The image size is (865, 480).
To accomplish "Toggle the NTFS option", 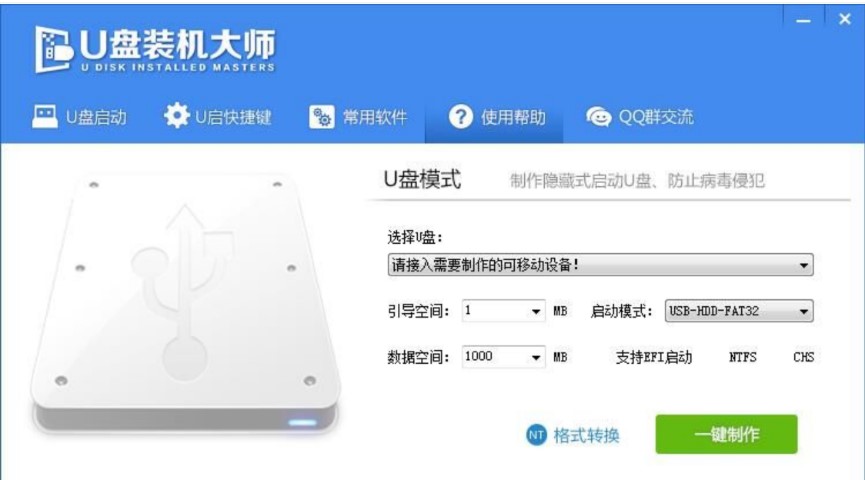I will pos(743,358).
